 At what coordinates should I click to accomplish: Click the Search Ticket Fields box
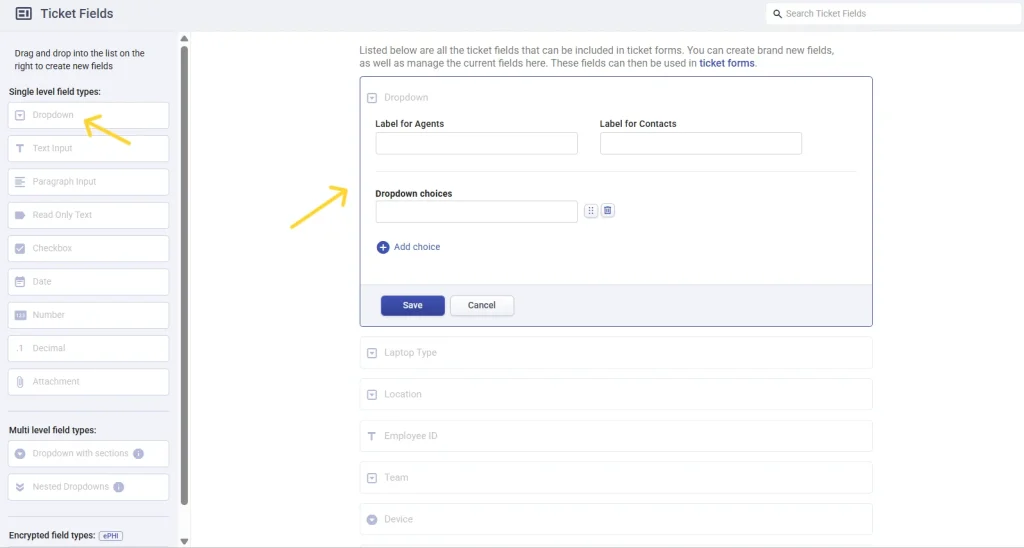pyautogui.click(x=893, y=14)
